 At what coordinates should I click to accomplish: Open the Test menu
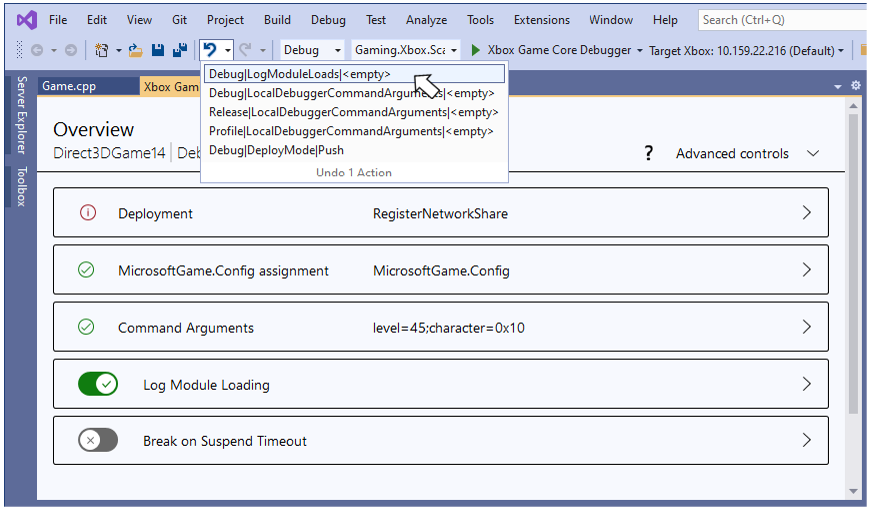376,20
